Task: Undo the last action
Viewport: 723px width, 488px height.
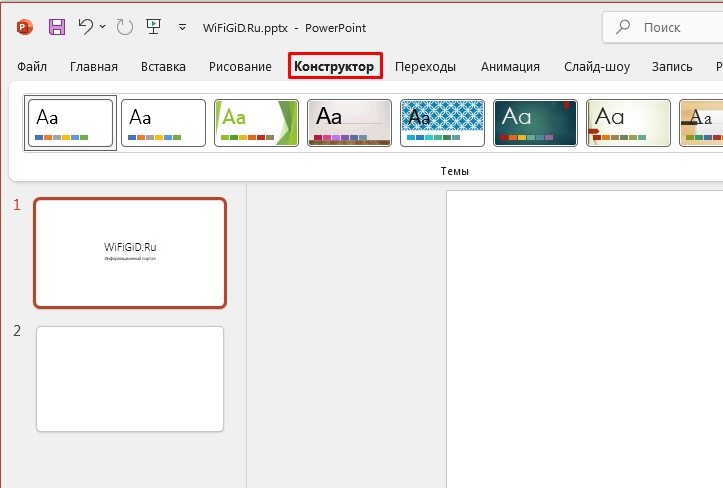Action: [86, 27]
